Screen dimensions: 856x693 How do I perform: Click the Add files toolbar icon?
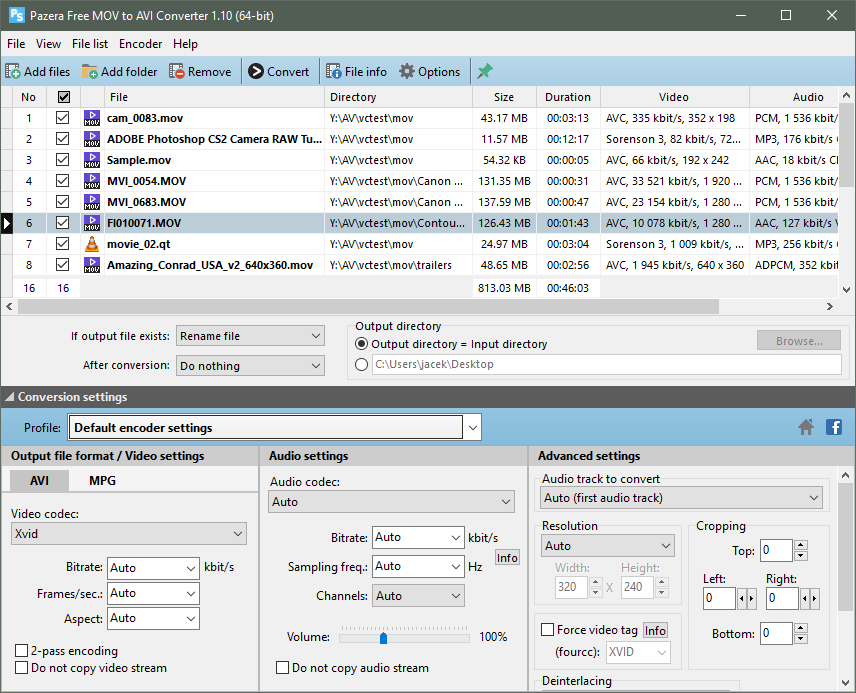click(13, 72)
